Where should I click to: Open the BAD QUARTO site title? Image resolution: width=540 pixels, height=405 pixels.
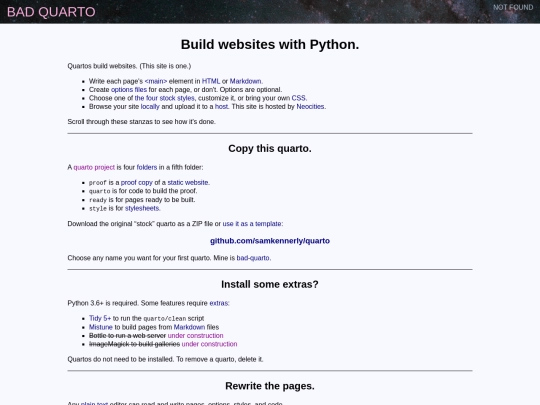click(x=51, y=12)
